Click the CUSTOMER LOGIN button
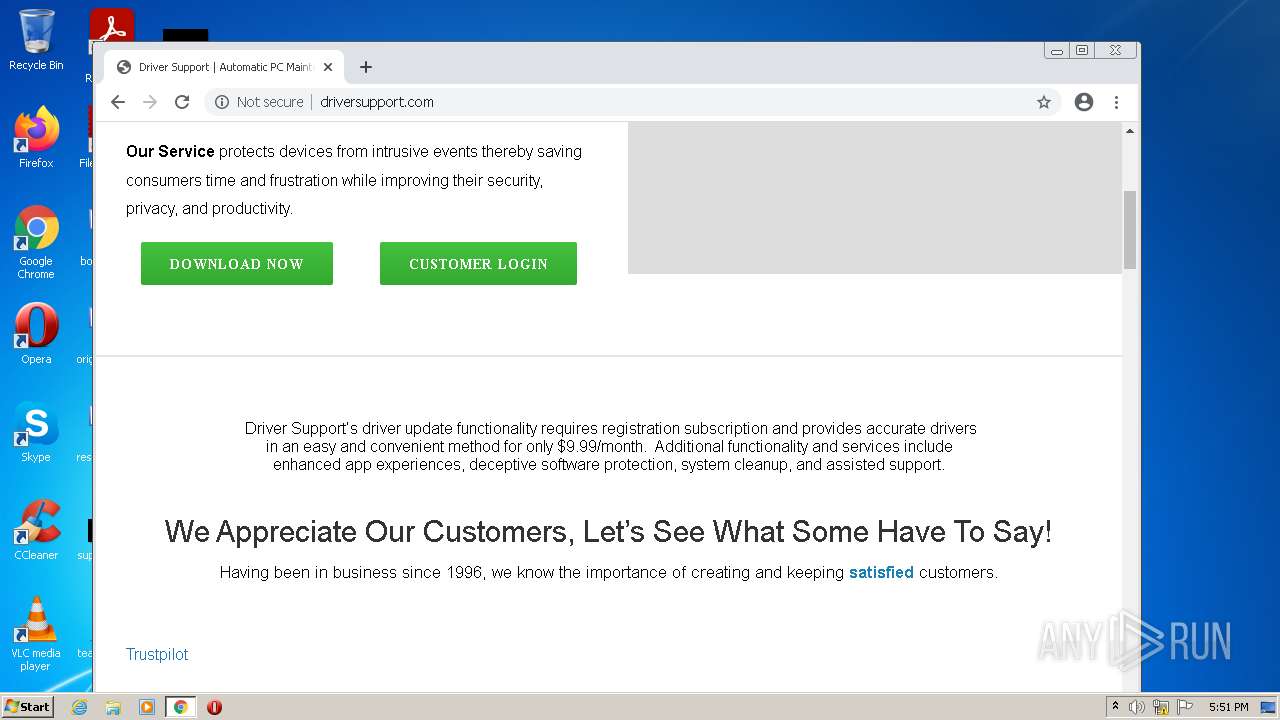The height and width of the screenshot is (720, 1280). (478, 264)
